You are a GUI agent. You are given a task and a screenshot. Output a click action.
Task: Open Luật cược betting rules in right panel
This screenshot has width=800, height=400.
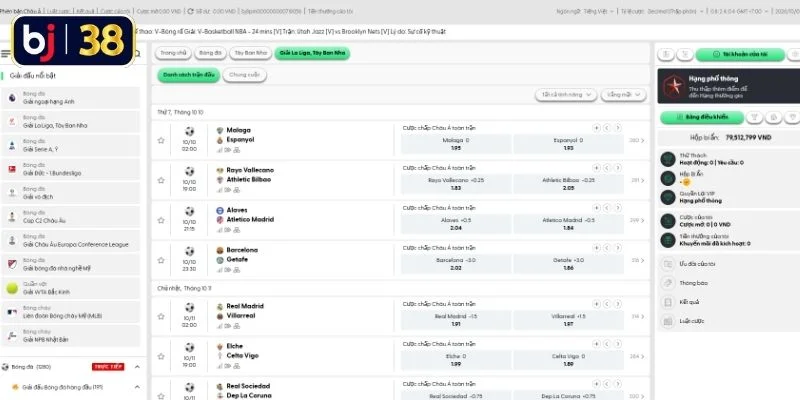728,321
